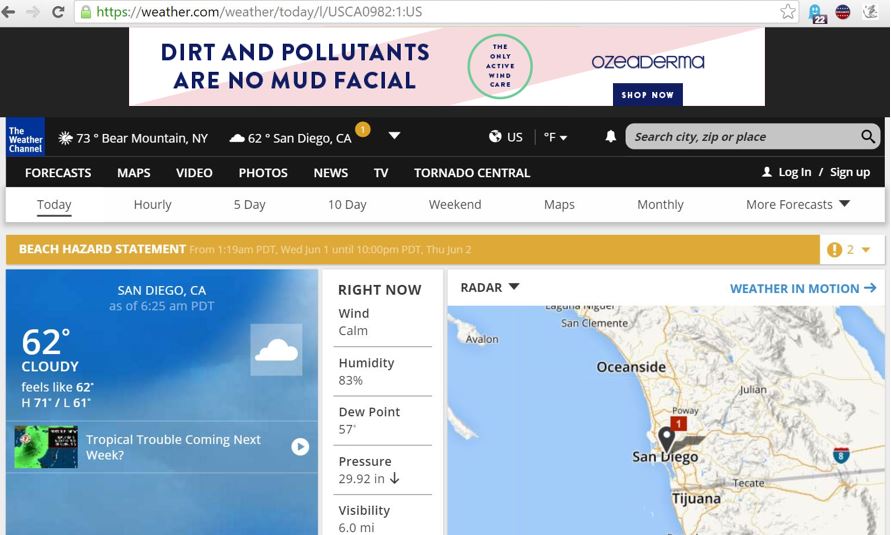Switch to the Hourly tab
This screenshot has height=535, width=891.
click(x=152, y=204)
